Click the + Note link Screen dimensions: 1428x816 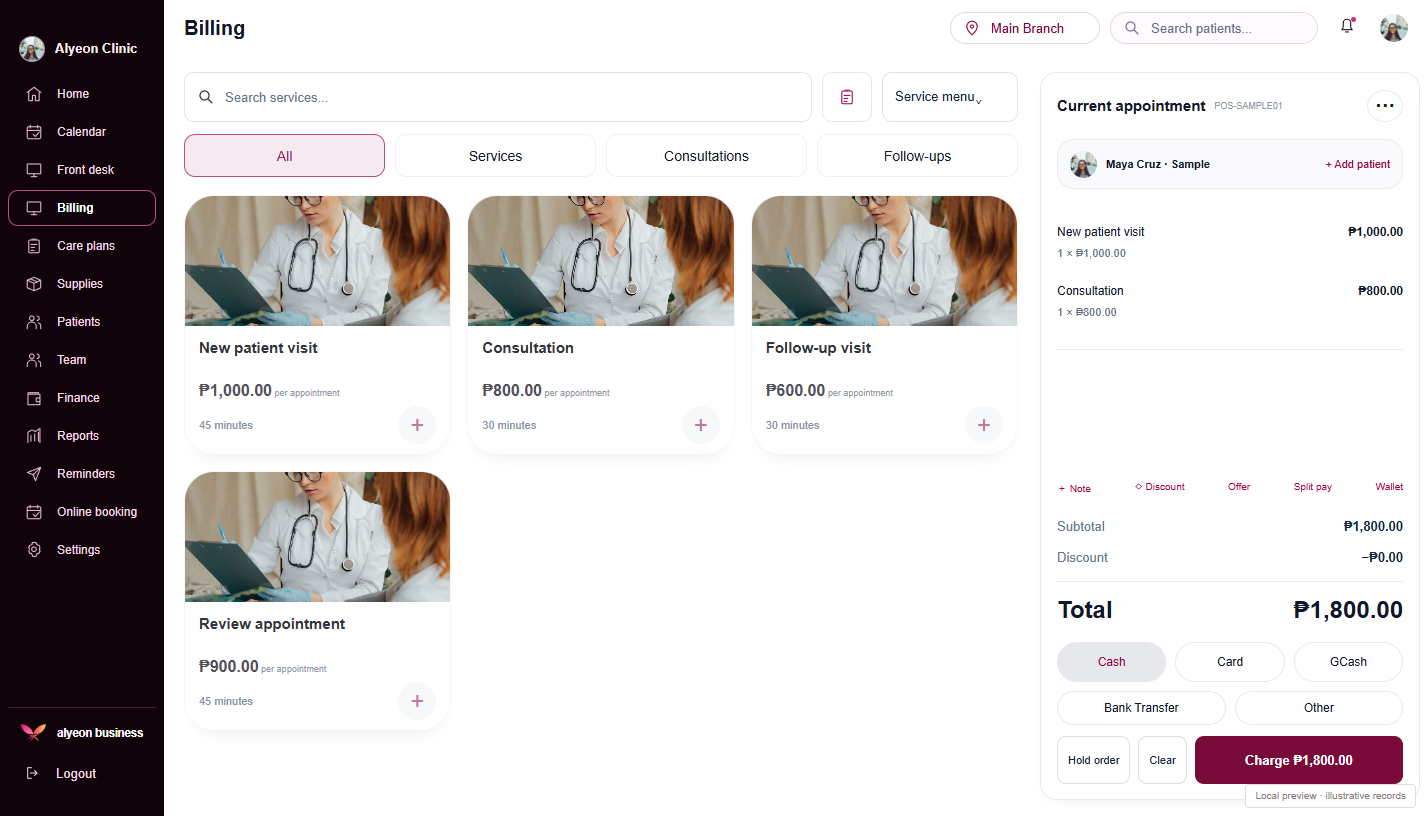coord(1075,488)
